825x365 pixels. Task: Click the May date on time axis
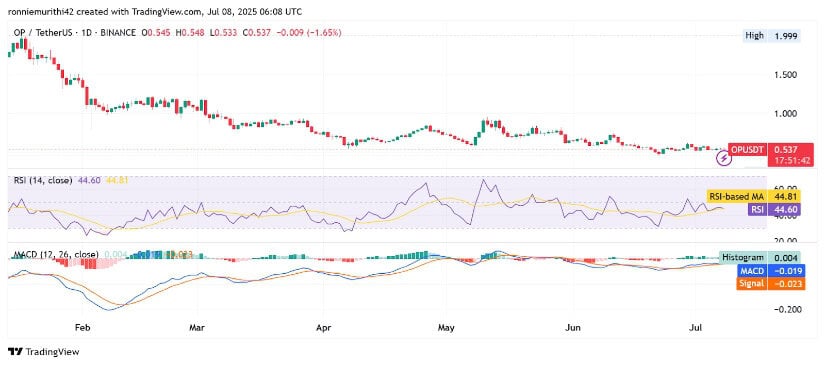point(446,328)
